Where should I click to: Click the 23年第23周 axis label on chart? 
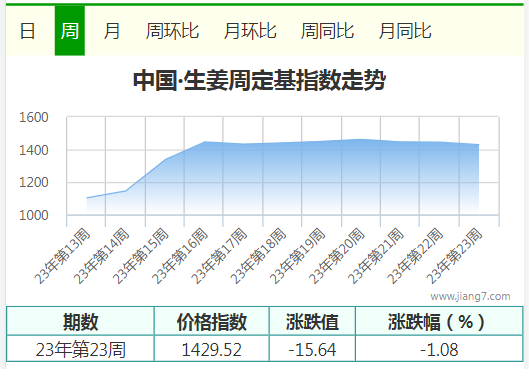coord(454,256)
